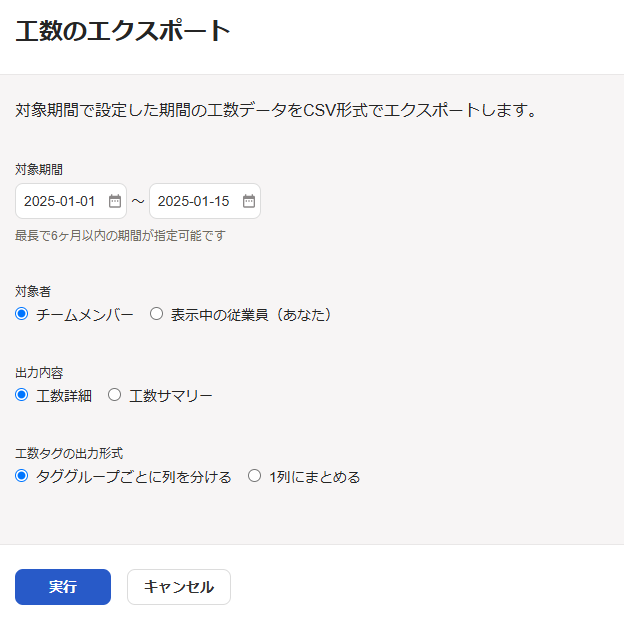Click the tilde separator between the date fields
Viewport: 624px width, 621px height.
pos(138,201)
